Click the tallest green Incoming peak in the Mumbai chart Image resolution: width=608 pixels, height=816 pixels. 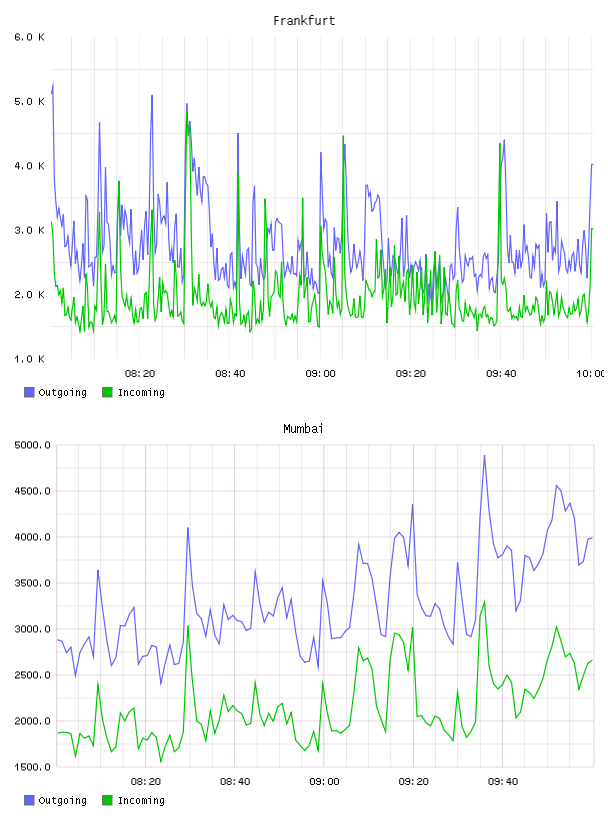[485, 602]
